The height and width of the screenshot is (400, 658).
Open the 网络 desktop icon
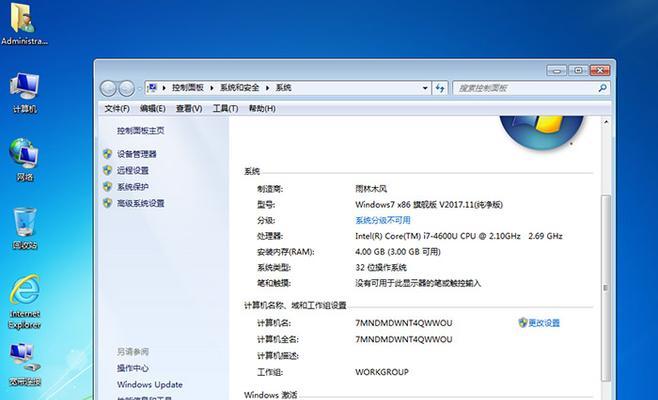pyautogui.click(x=25, y=159)
